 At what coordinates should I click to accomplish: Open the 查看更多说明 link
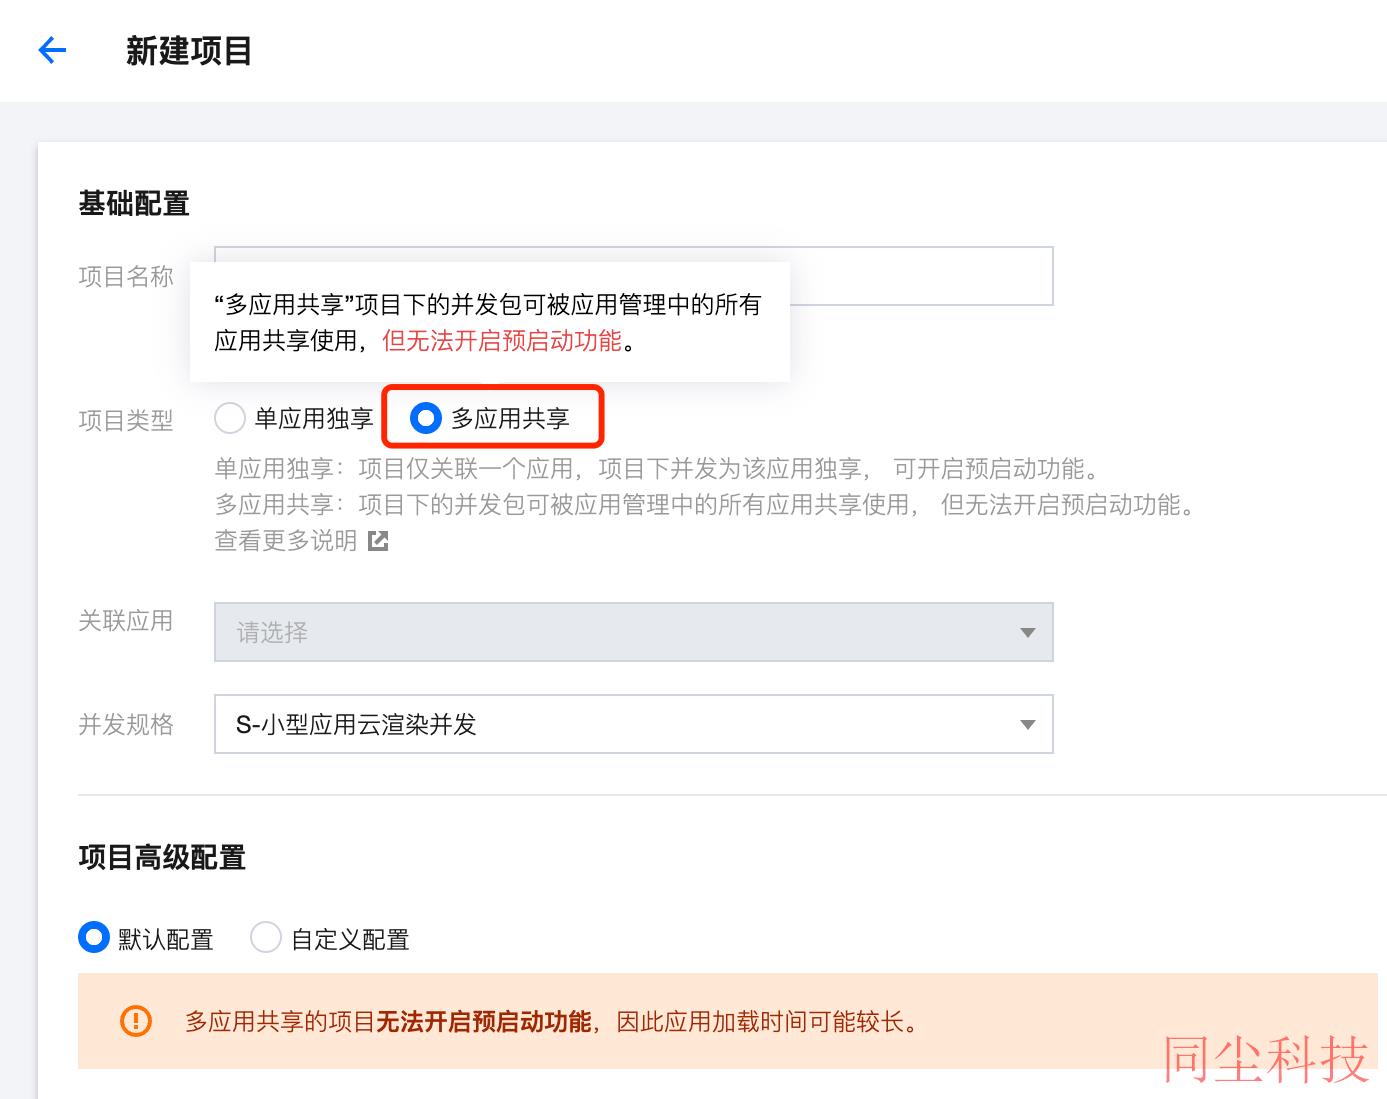click(286, 541)
